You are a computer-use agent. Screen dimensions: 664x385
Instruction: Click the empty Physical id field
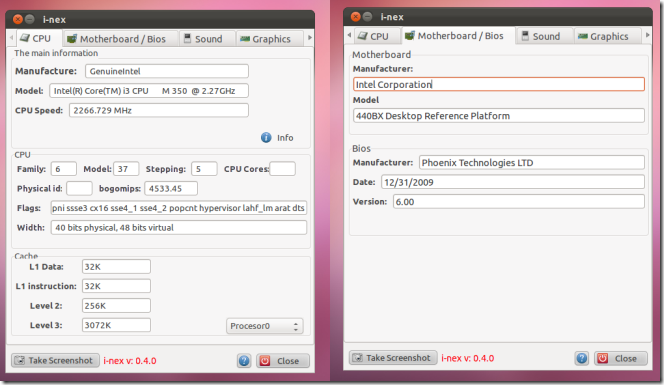(79, 188)
